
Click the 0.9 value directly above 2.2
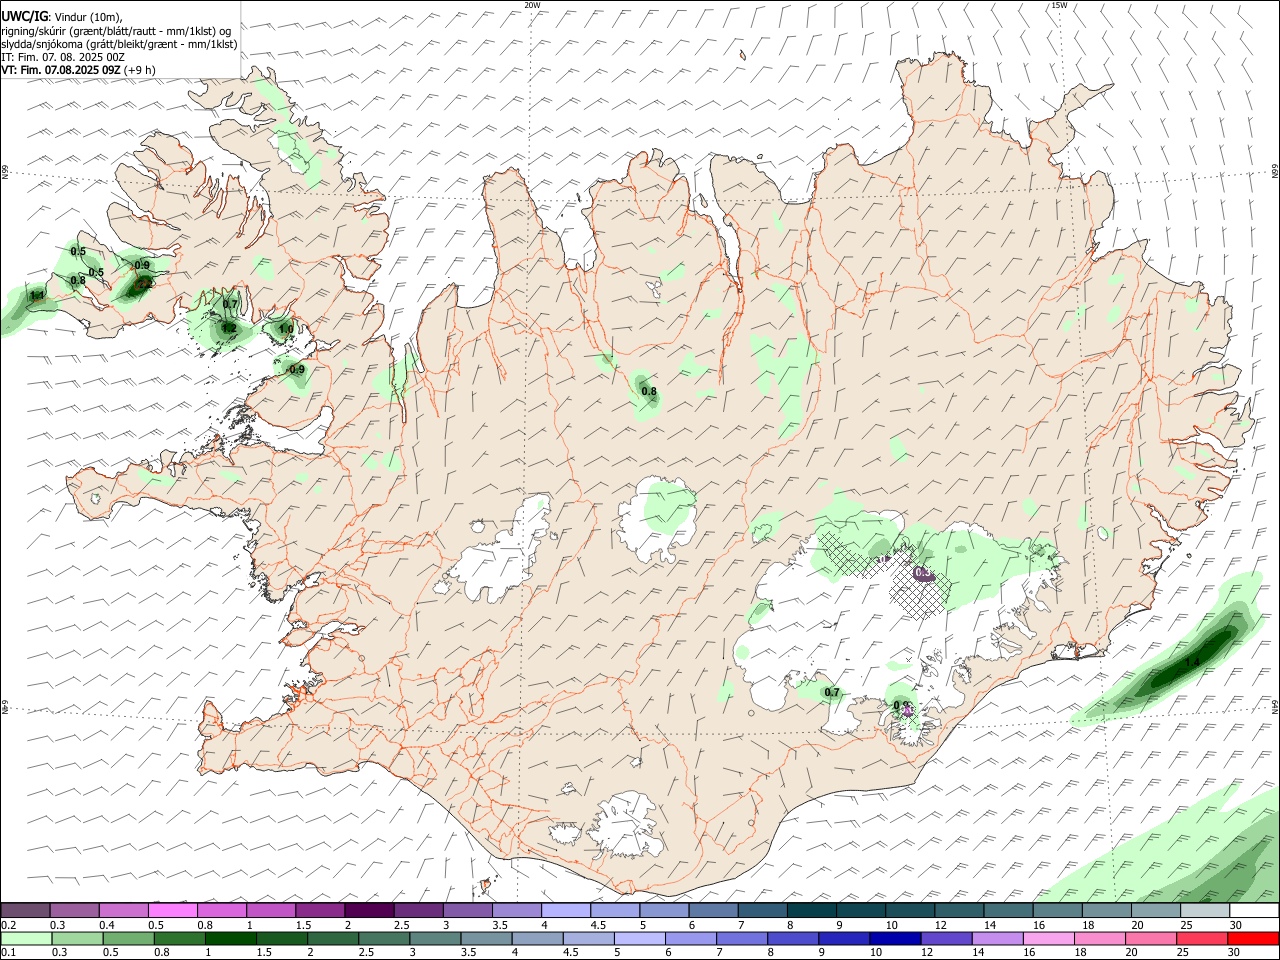(142, 265)
